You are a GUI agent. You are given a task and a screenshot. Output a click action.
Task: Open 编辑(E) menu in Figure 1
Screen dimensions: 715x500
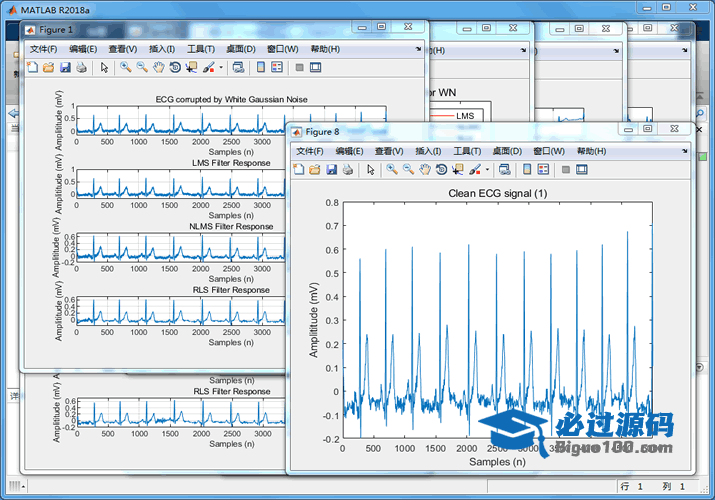click(x=83, y=49)
